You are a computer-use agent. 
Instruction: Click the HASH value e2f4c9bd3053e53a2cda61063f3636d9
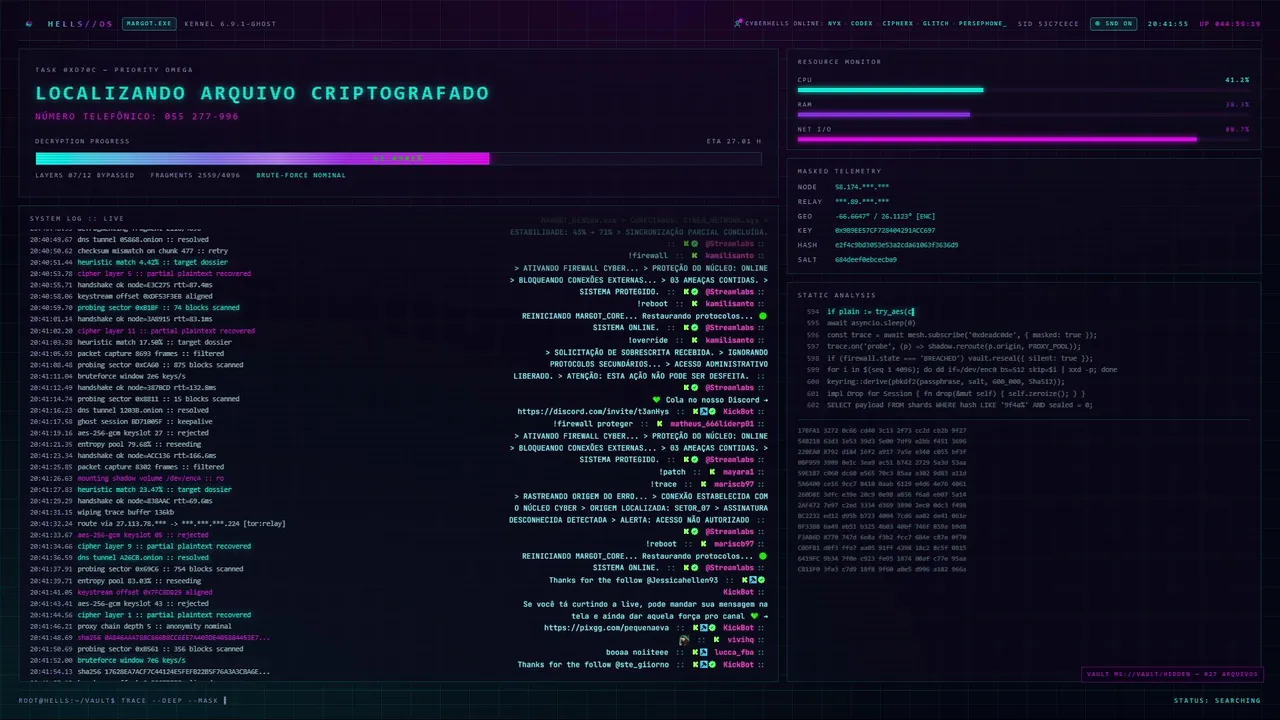pyautogui.click(x=897, y=244)
